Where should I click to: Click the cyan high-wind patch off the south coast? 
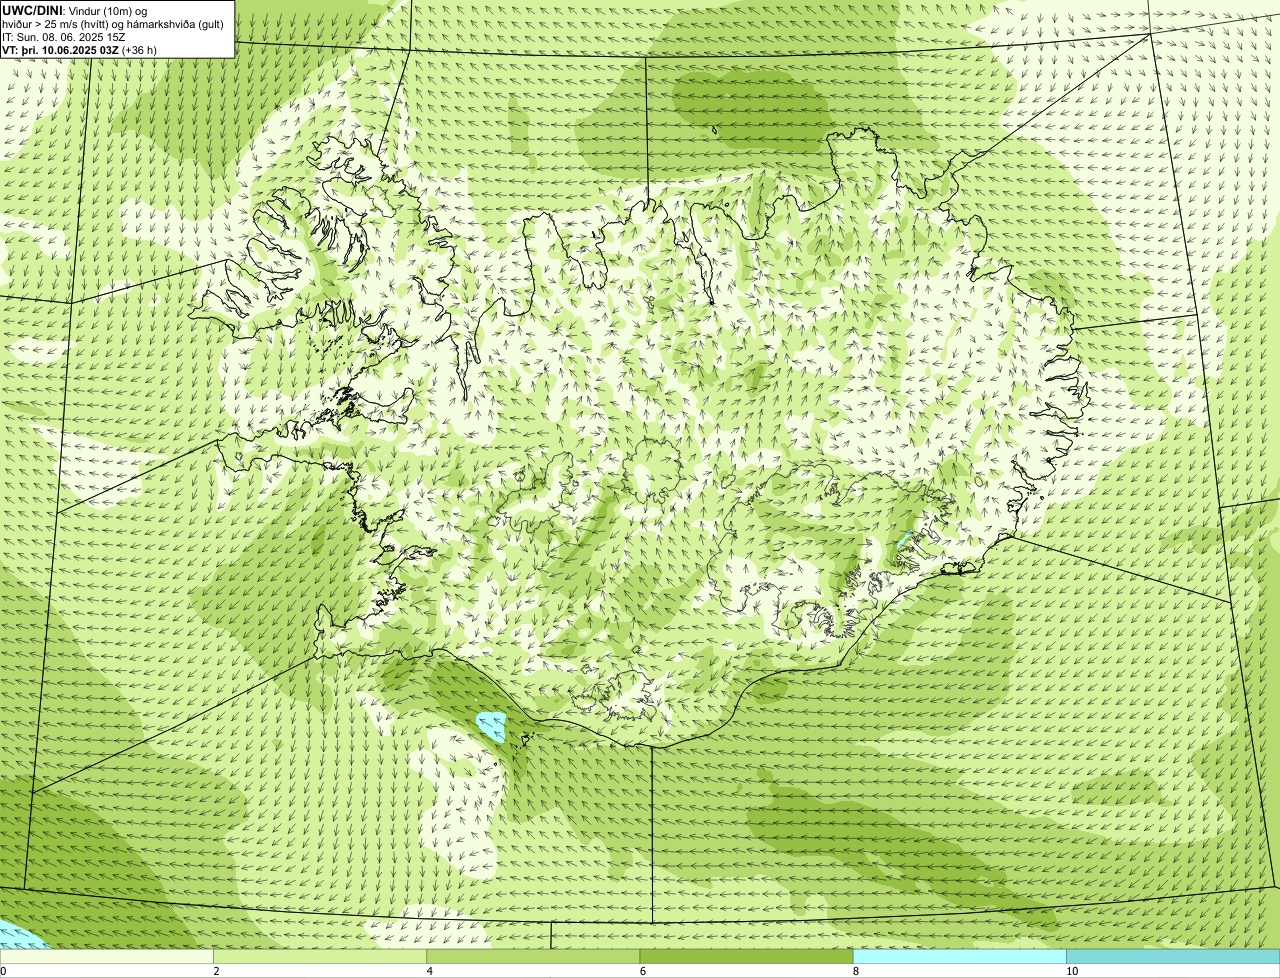pyautogui.click(x=492, y=726)
